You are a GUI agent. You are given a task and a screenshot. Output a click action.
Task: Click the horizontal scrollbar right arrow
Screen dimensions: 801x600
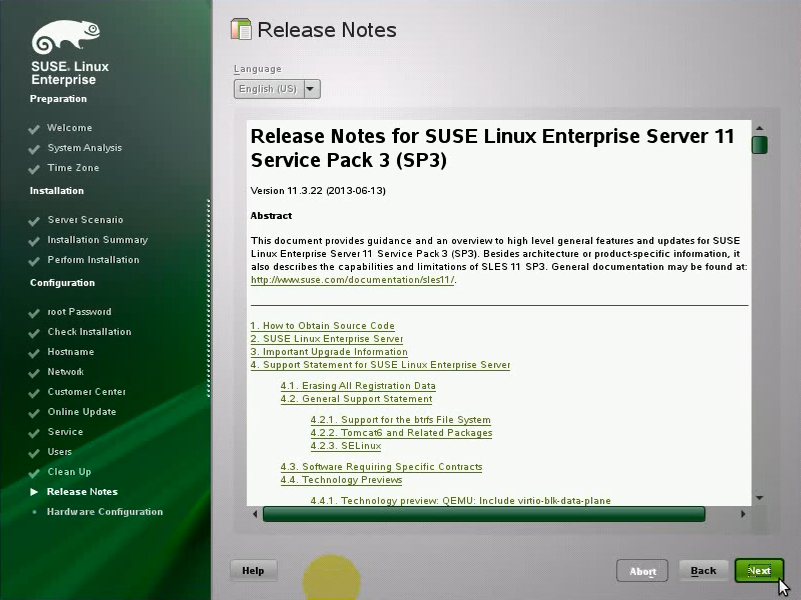[x=743, y=514]
